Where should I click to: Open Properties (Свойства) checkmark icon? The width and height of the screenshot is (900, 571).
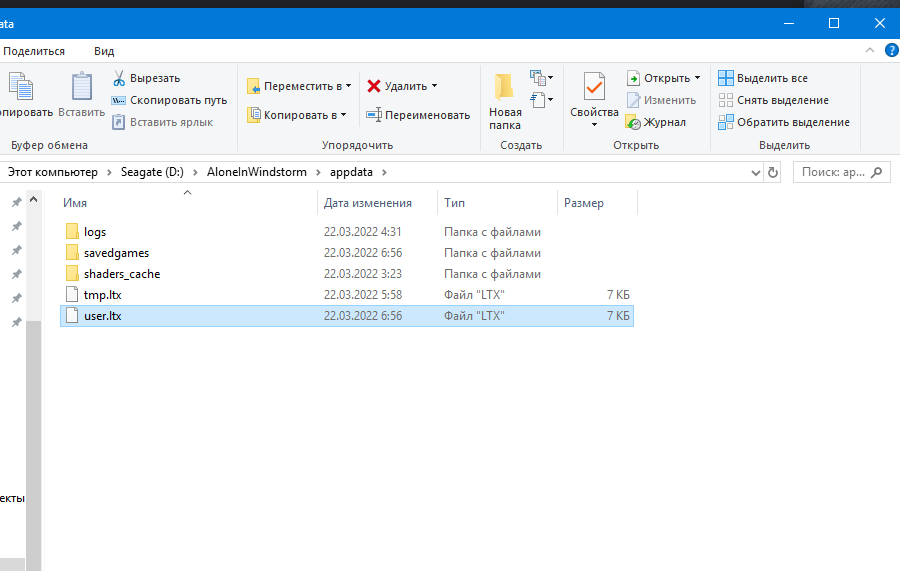pos(594,88)
